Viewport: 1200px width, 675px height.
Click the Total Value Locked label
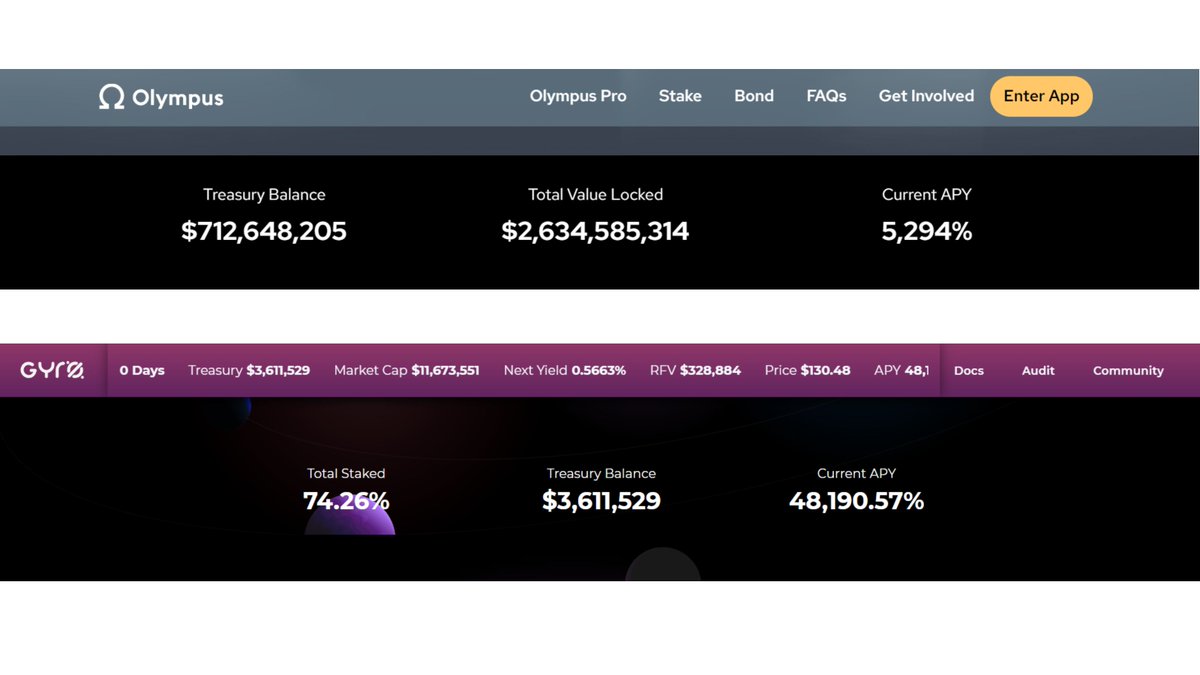[596, 195]
